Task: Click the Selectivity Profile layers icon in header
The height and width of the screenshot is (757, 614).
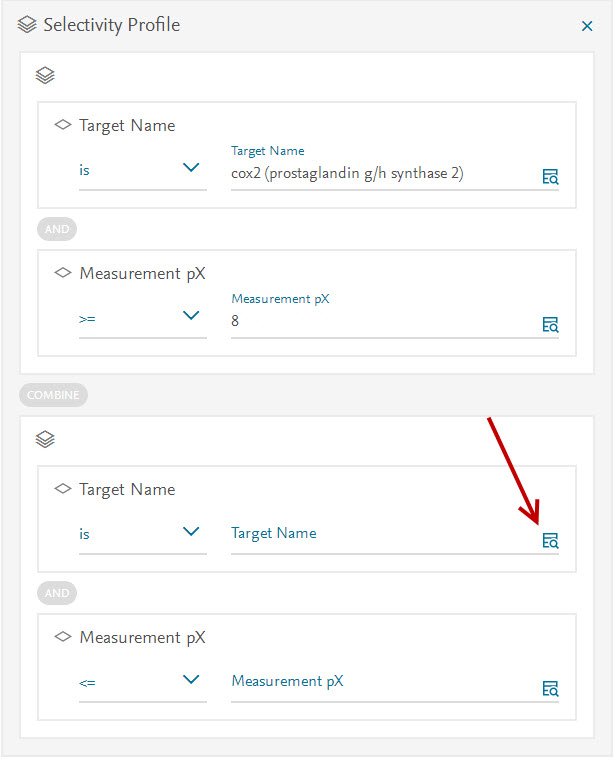Action: [x=27, y=26]
